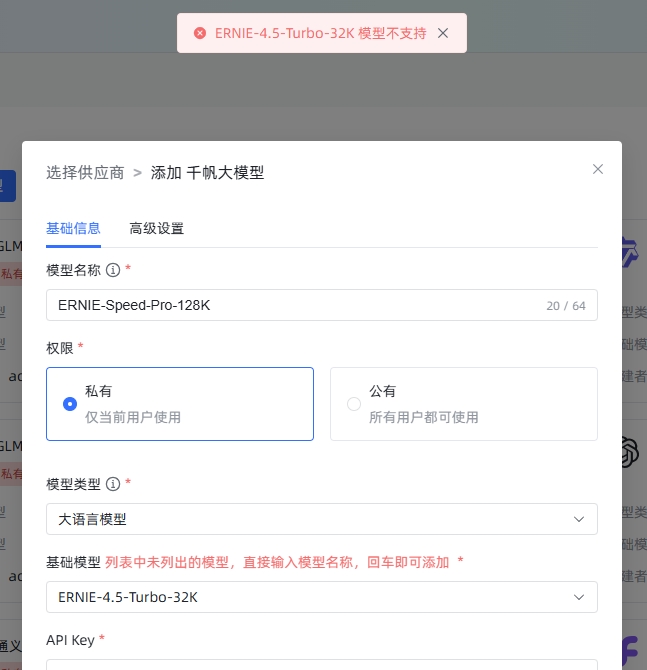
Task: Click the blue button at left edge
Action: click(x=8, y=186)
